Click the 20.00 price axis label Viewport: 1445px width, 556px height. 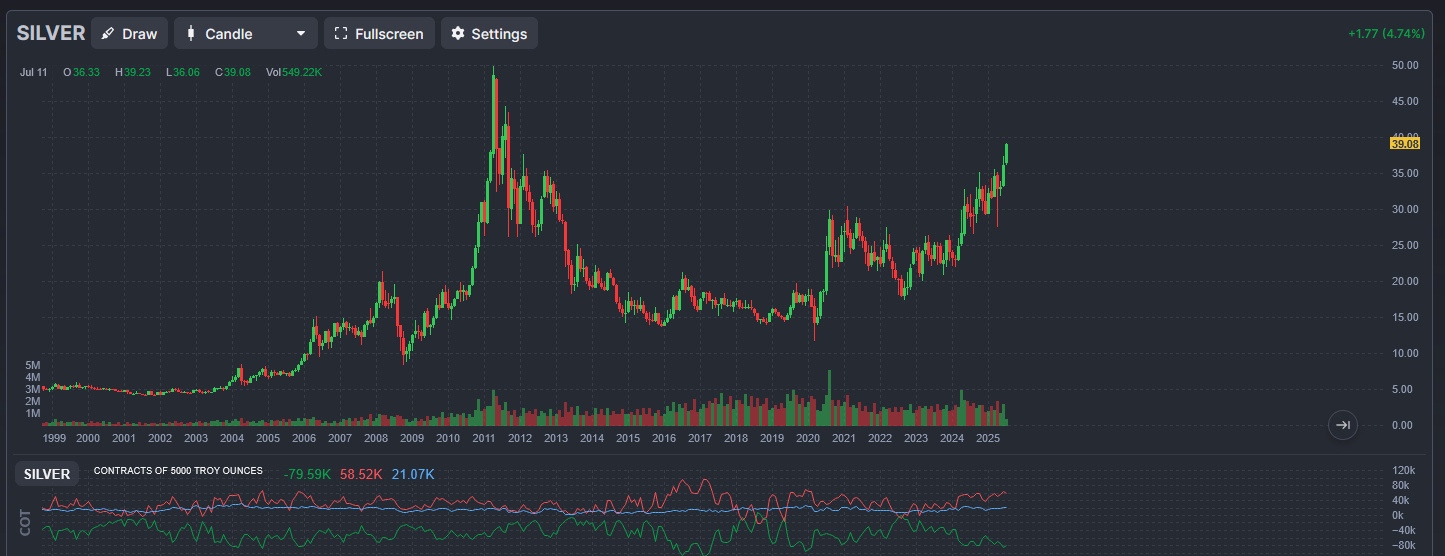pos(1405,281)
